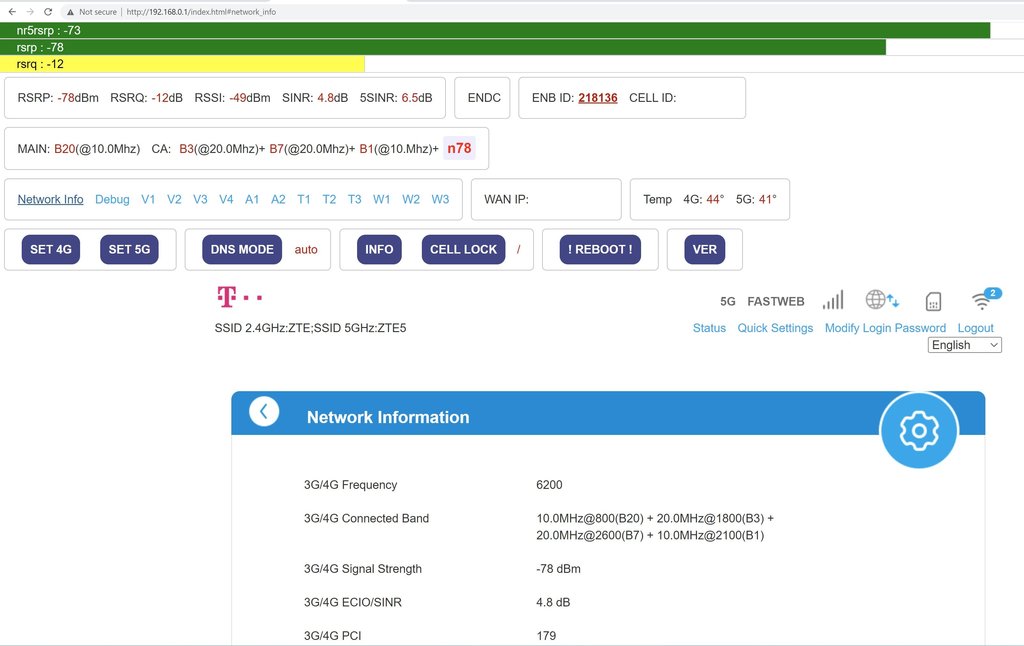Image resolution: width=1024 pixels, height=646 pixels.
Task: Click the magenta T-Mobile logo
Action: 239,297
